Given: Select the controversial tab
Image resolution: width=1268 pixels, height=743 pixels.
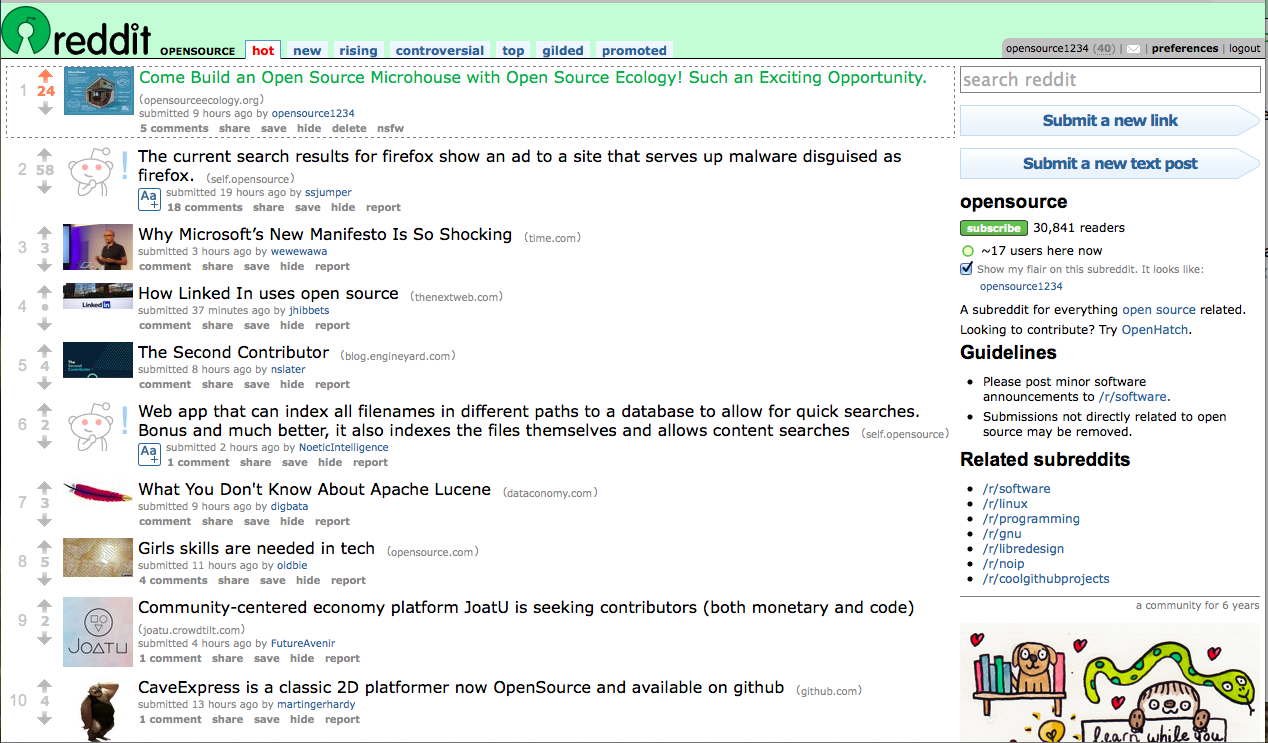Looking at the screenshot, I should point(440,50).
